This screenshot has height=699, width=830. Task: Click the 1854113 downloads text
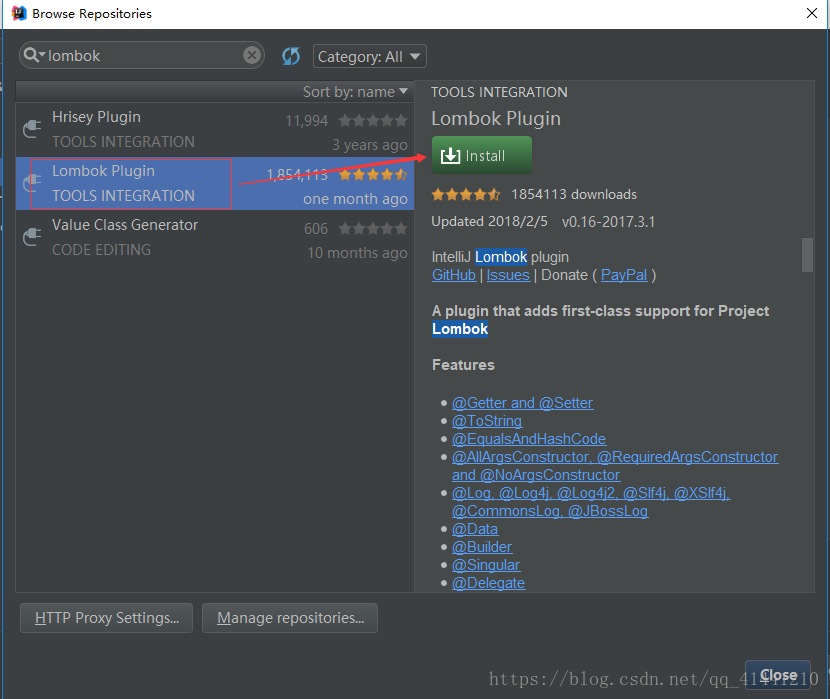coord(574,194)
